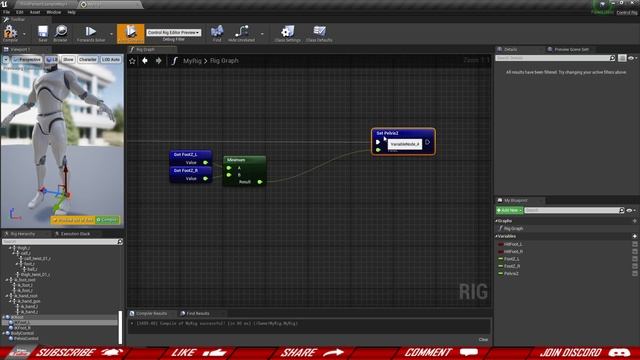This screenshot has width=640, height=360.
Task: Click the viewport Show button
Action: (68, 60)
